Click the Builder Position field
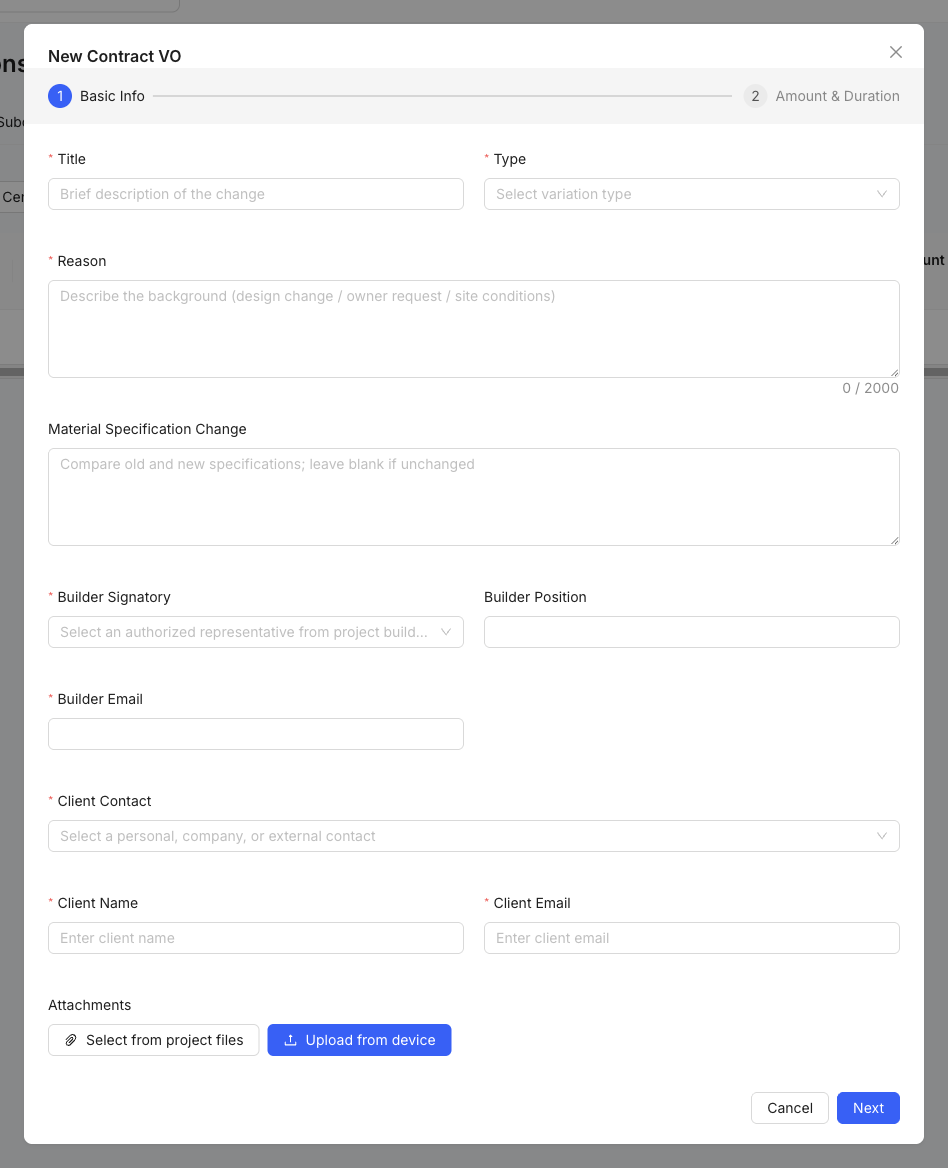The image size is (948, 1168). click(x=692, y=632)
